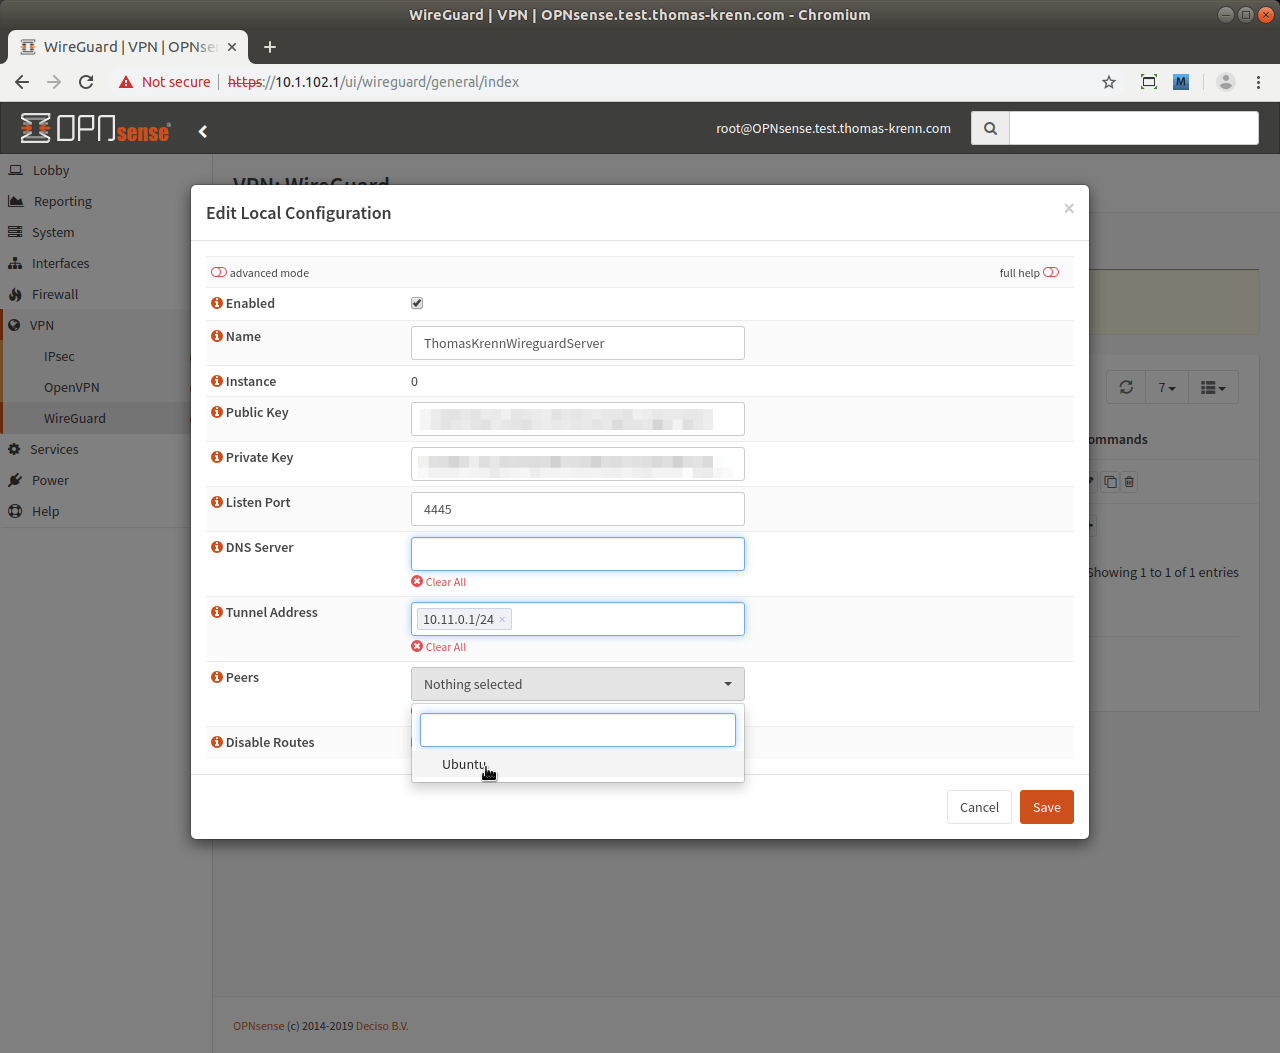Screen dimensions: 1280x1053
Task: Go to OpenVPN in the sidebar
Action: pos(71,387)
